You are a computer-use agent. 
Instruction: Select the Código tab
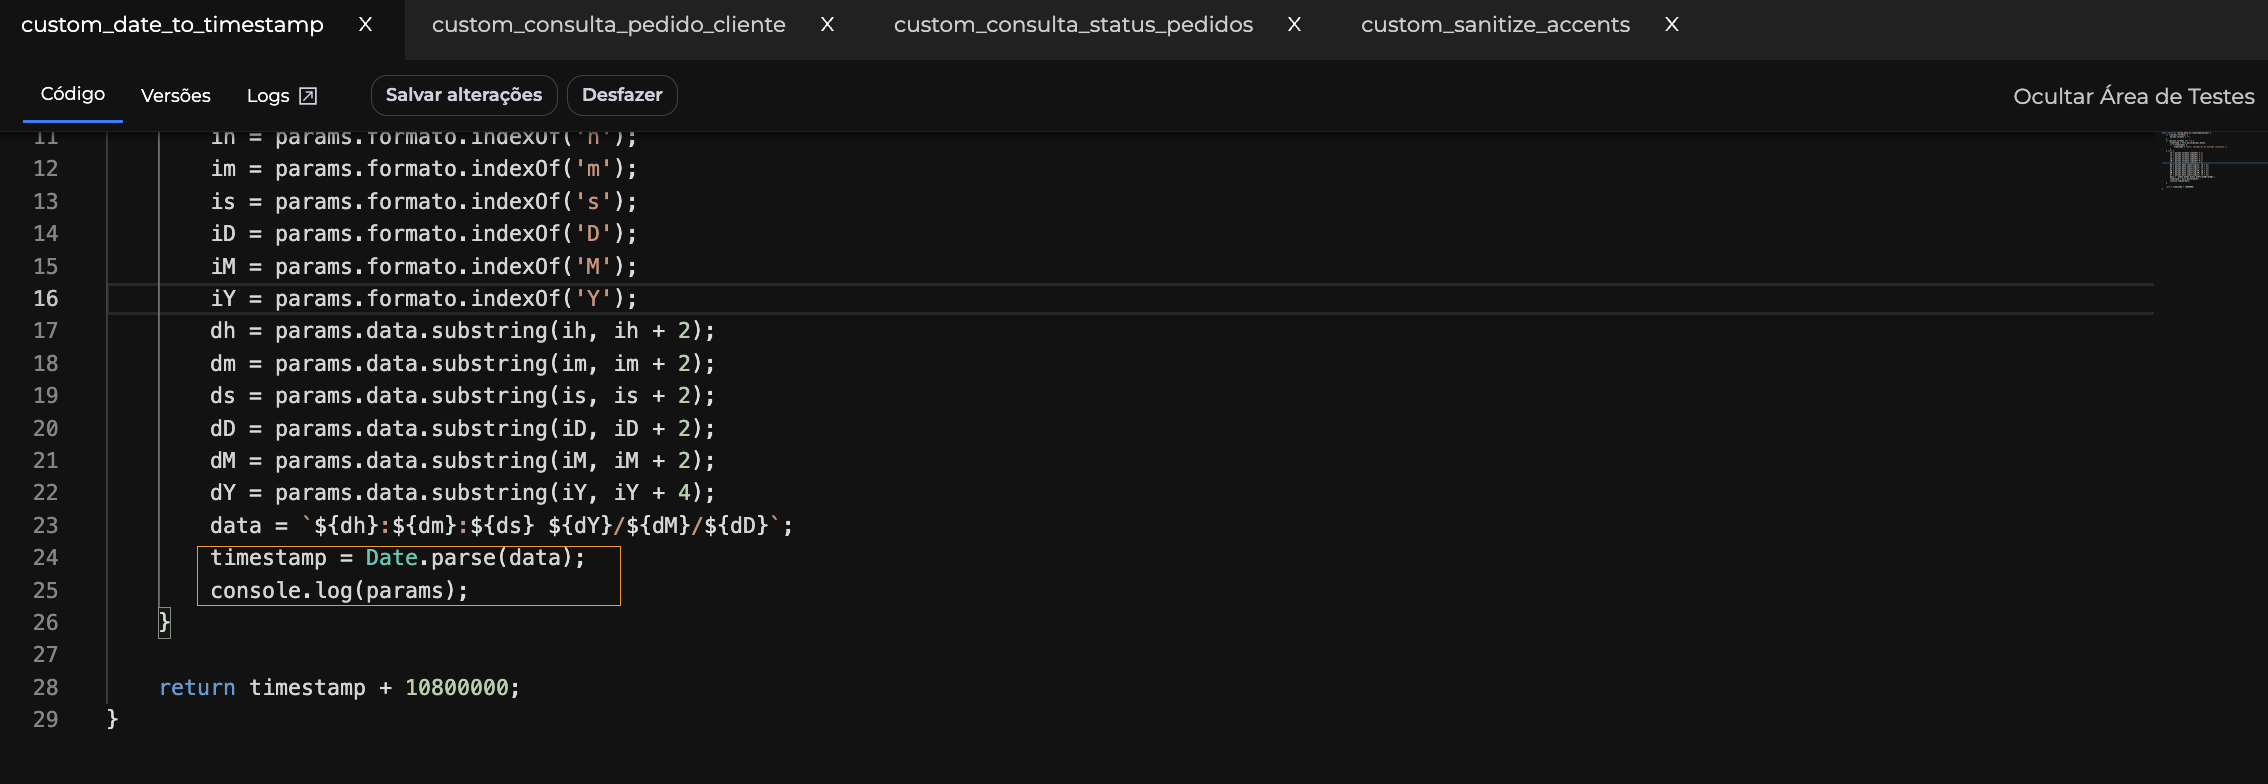pyautogui.click(x=72, y=94)
